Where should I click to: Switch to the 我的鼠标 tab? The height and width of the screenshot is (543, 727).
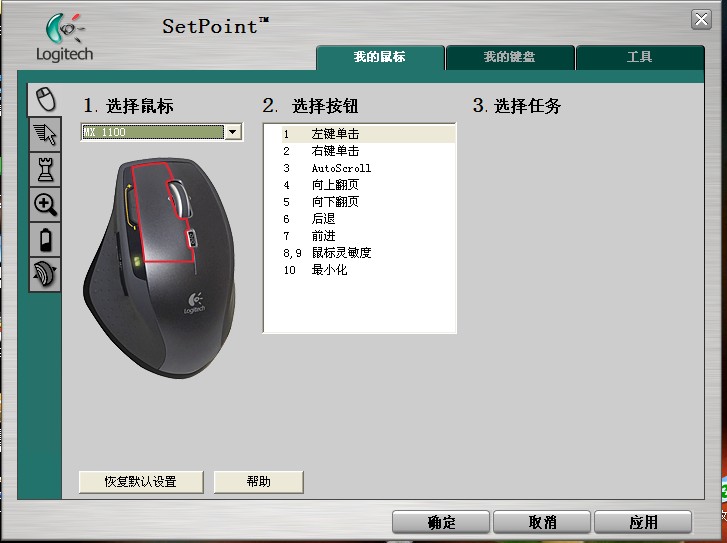[380, 57]
